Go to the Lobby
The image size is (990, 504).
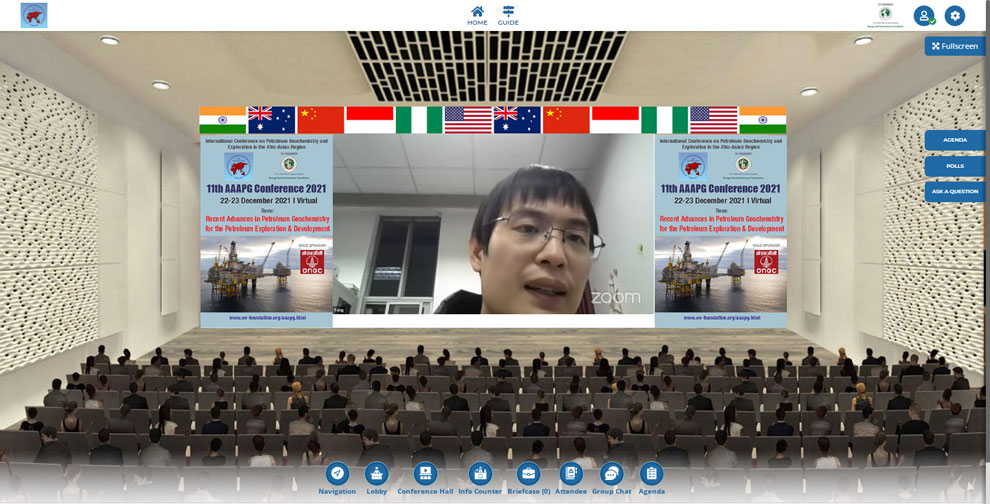[x=377, y=479]
